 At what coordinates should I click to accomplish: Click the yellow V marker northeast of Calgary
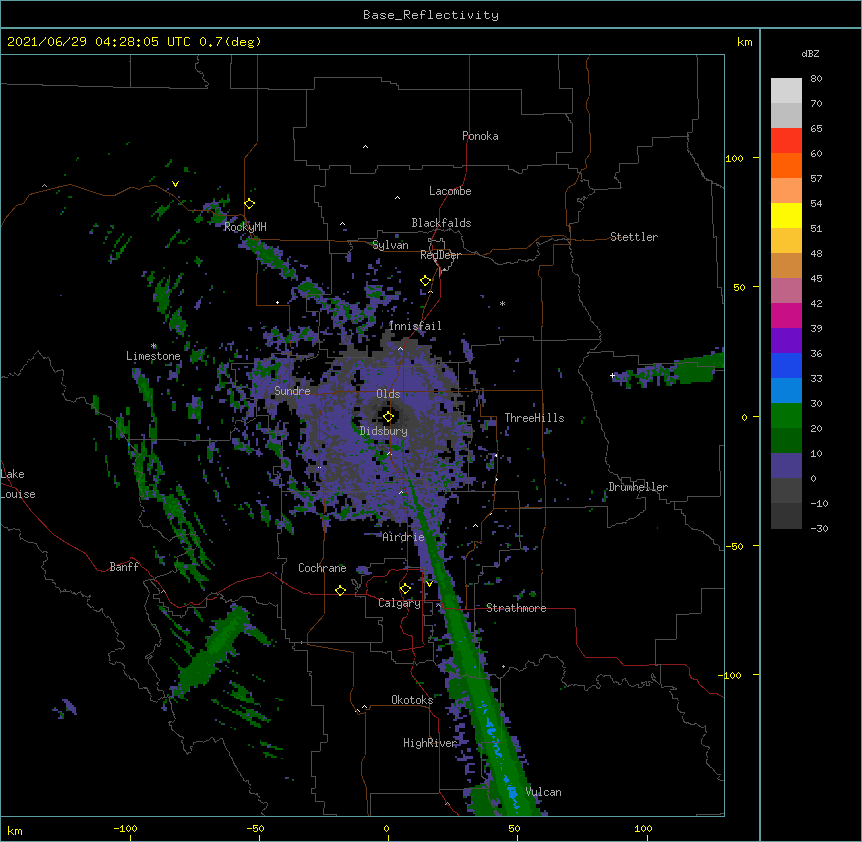(x=429, y=584)
